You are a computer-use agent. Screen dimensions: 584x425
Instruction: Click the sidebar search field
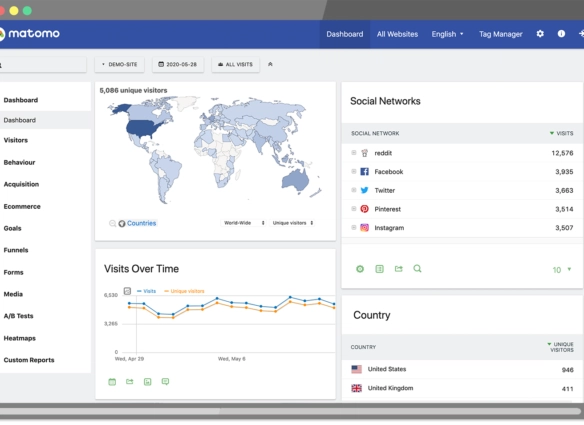pyautogui.click(x=43, y=65)
